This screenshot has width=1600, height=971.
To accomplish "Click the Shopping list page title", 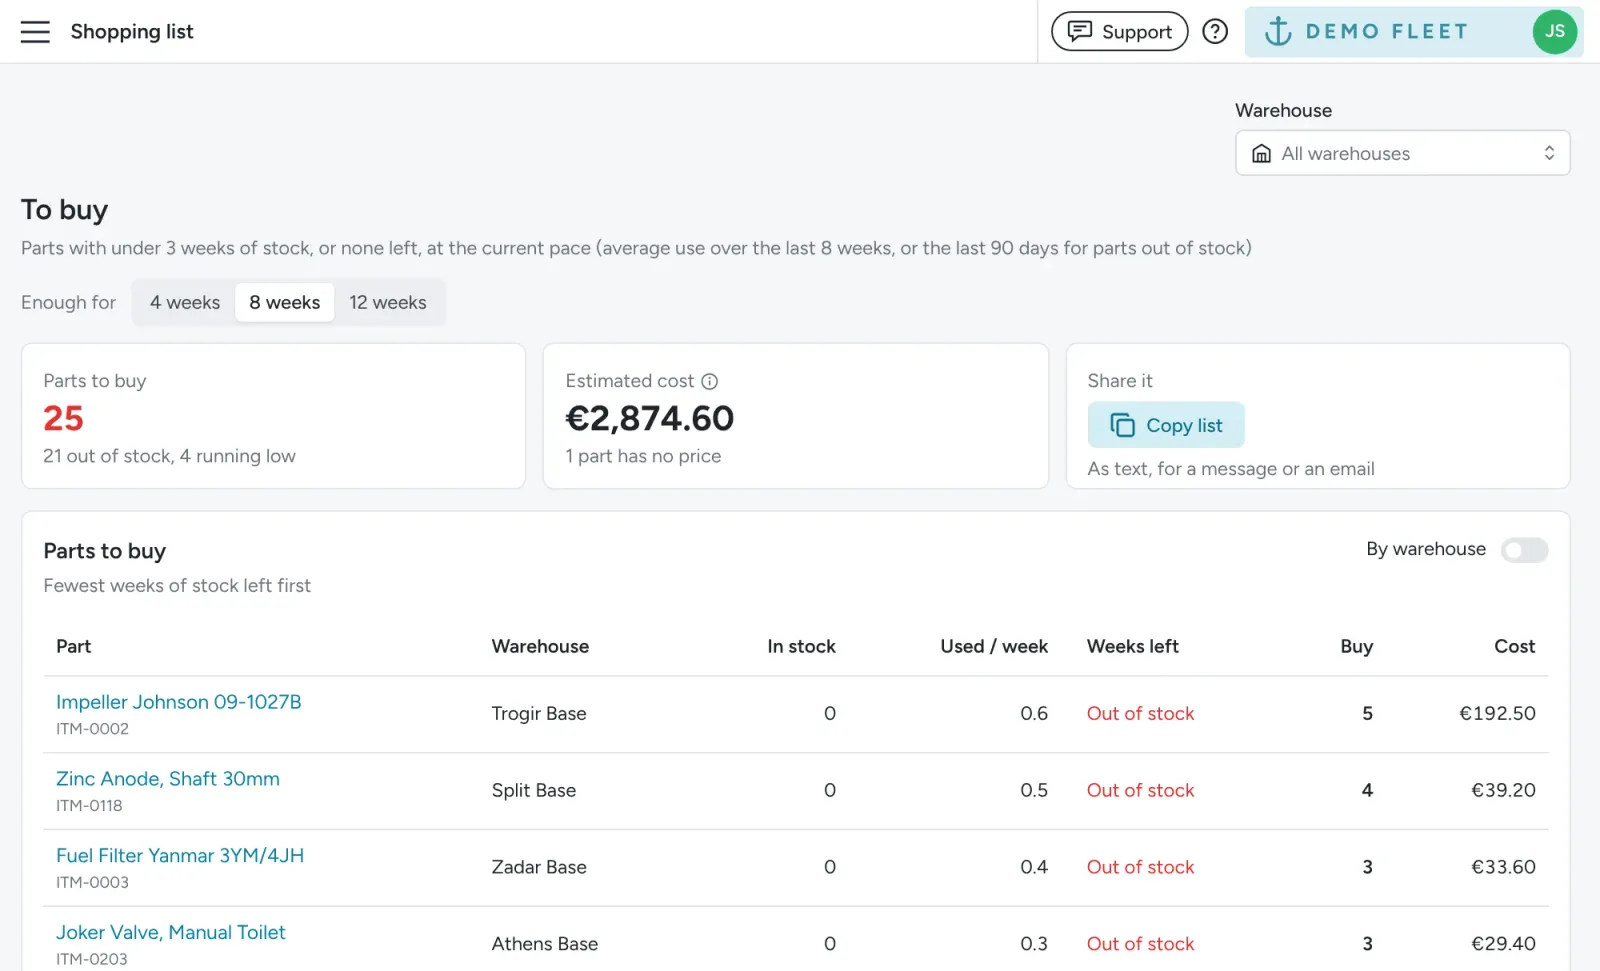I will (132, 32).
